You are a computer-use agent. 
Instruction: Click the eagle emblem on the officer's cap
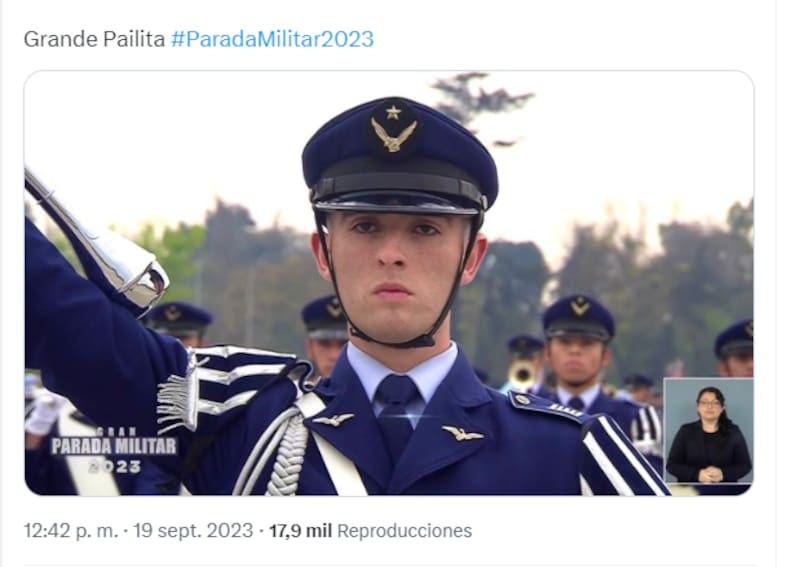coord(393,135)
